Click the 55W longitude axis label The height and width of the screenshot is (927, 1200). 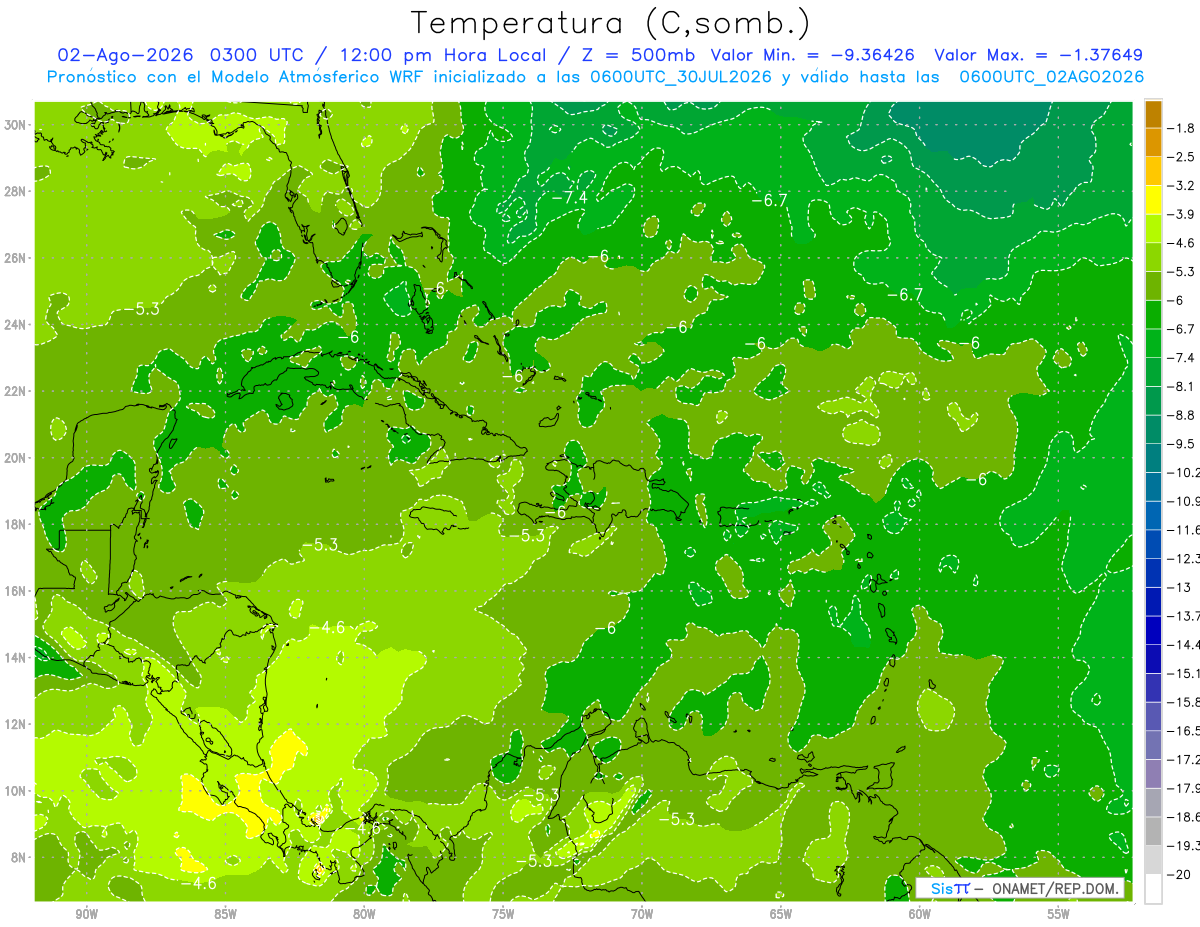1059,914
